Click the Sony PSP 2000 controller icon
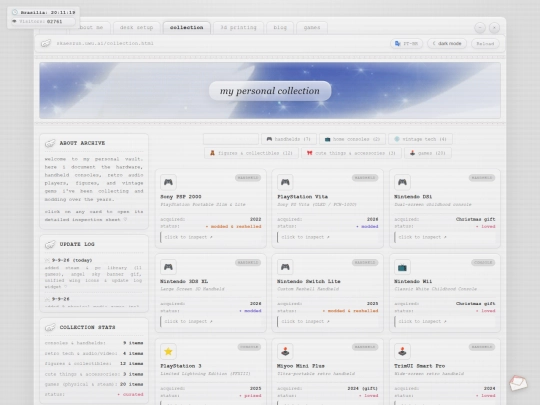Image resolution: width=540 pixels, height=405 pixels. [168, 182]
